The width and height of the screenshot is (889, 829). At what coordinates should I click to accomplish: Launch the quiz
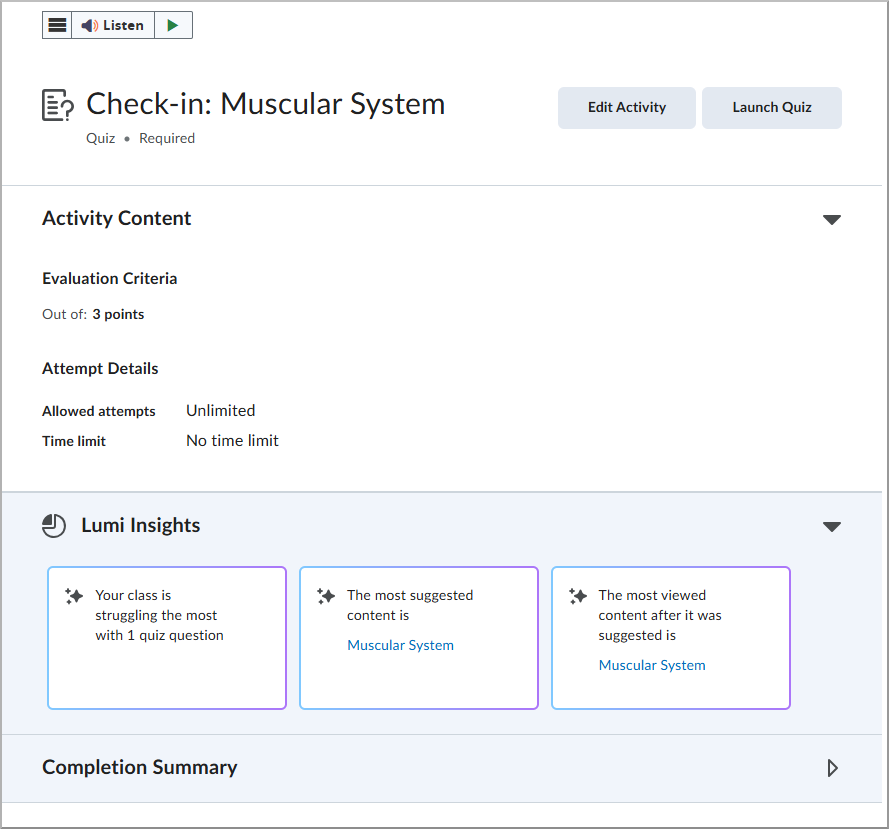click(771, 107)
